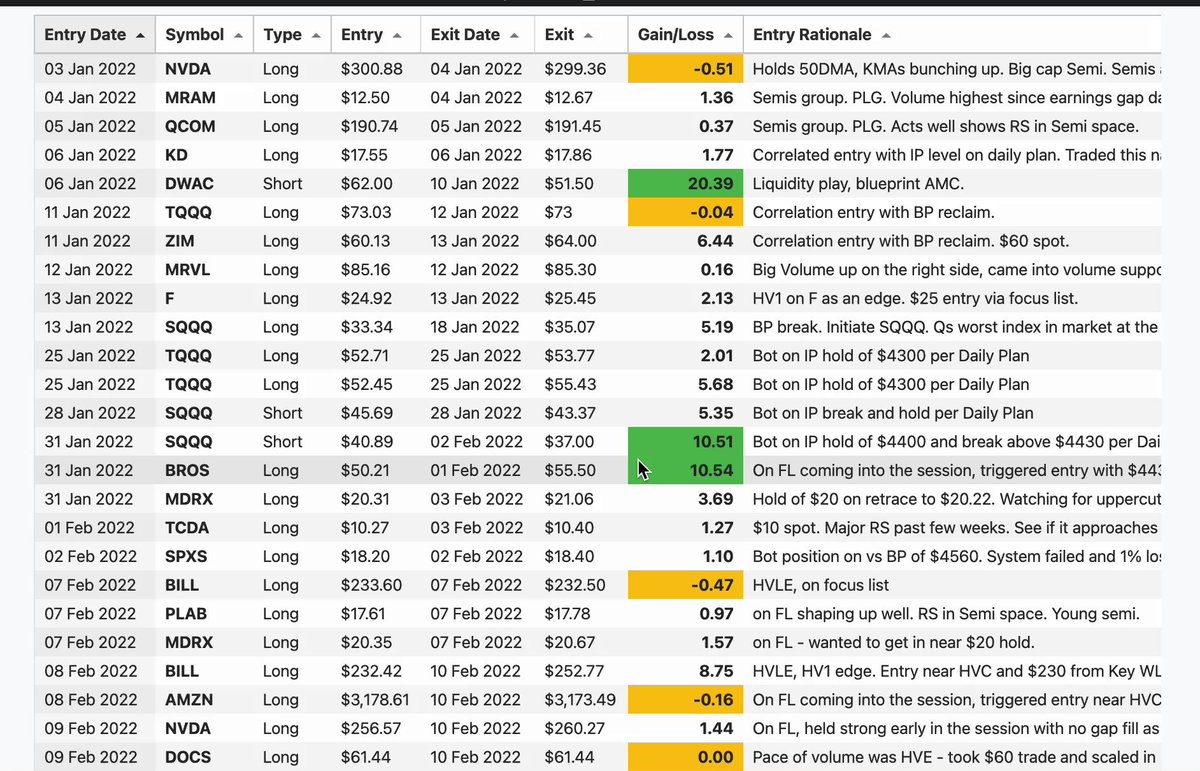Sort by Entry Date column arrow
This screenshot has height=771, width=1200.
(140, 36)
